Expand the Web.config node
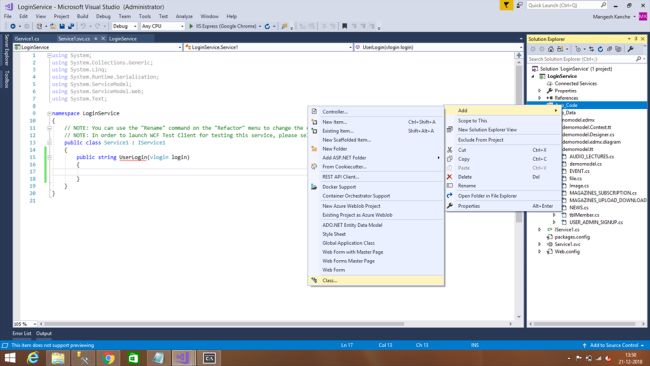650x366 pixels. click(540, 252)
